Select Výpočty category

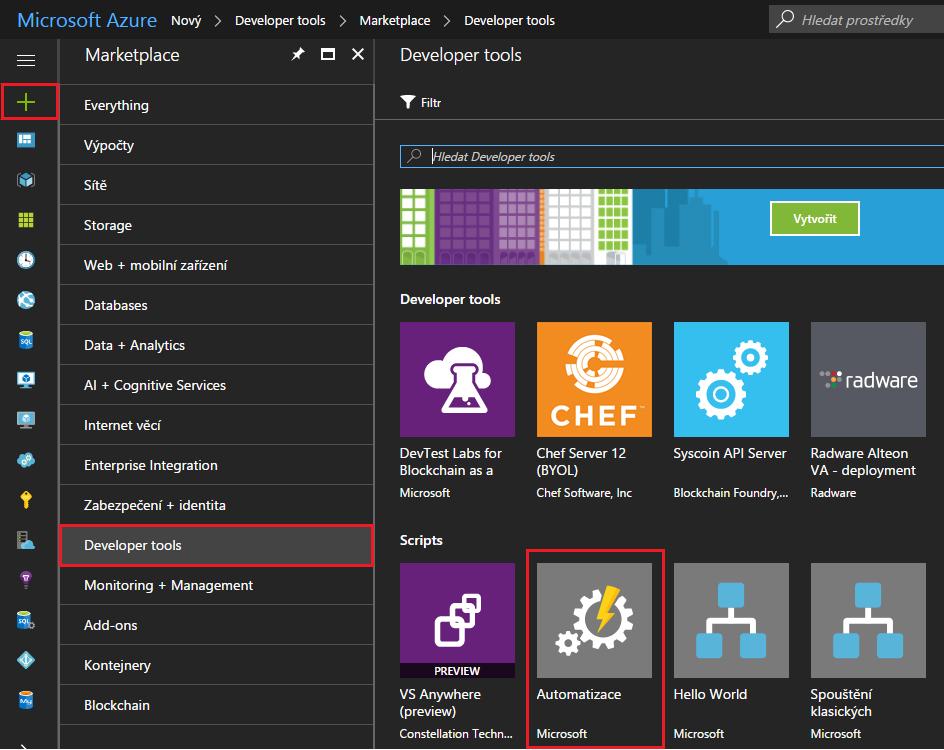coord(217,145)
